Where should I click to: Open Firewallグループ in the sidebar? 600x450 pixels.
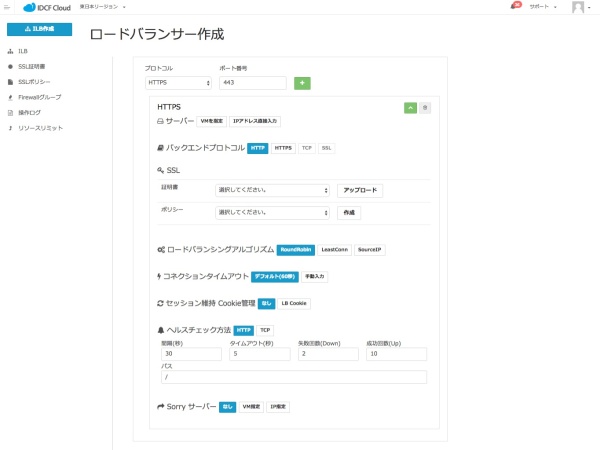click(x=40, y=97)
